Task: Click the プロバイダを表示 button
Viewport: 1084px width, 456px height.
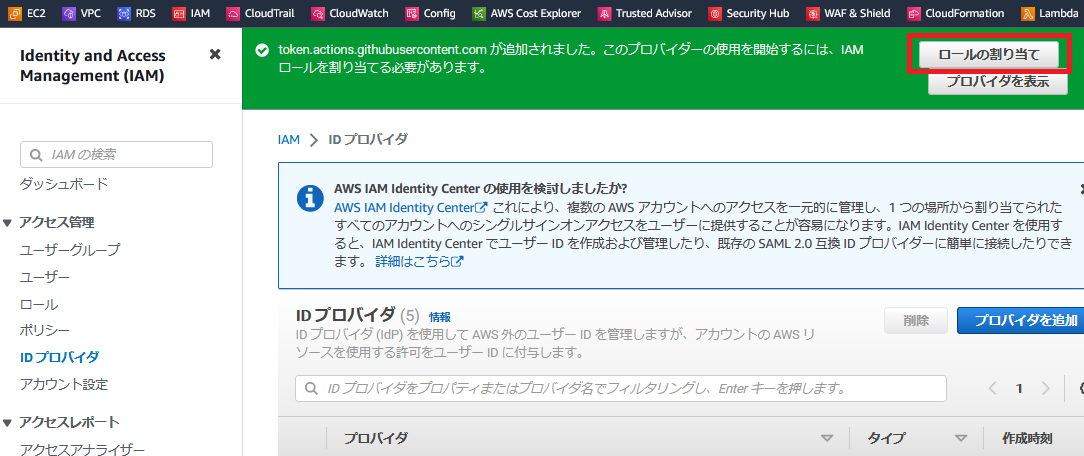Action: click(998, 81)
